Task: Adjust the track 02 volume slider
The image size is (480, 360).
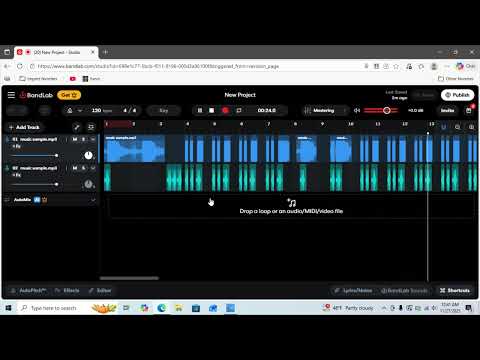Action: [35, 184]
